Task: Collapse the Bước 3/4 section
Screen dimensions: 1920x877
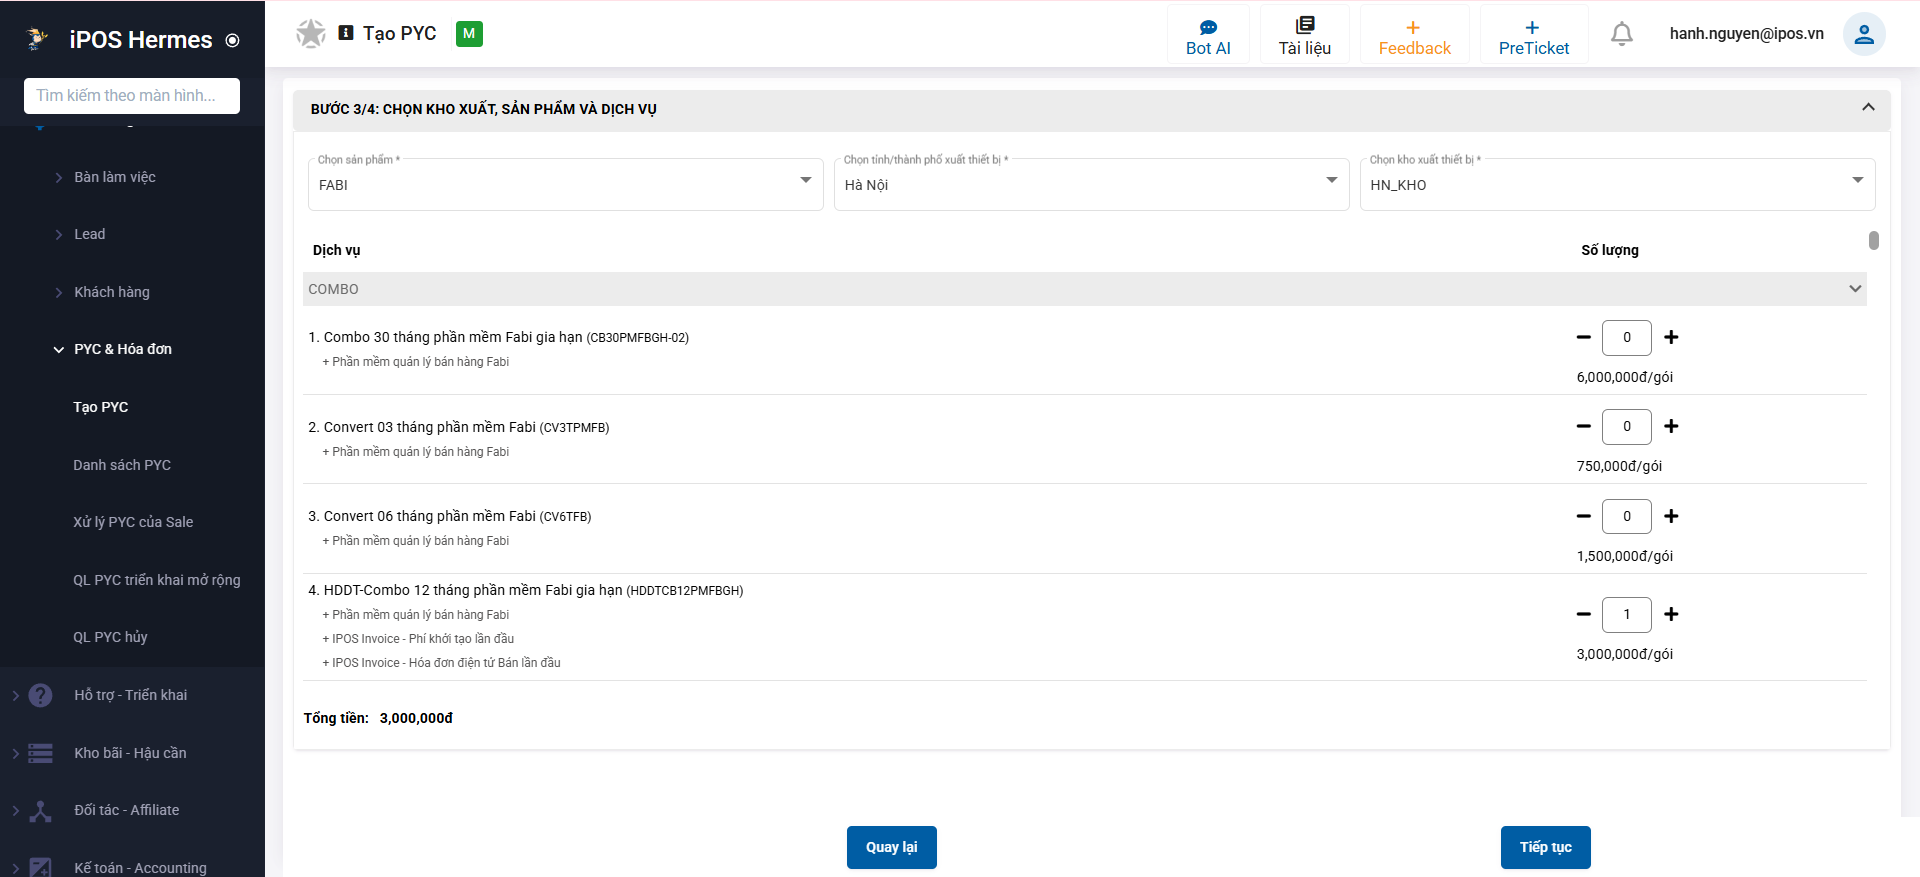Action: (x=1868, y=107)
